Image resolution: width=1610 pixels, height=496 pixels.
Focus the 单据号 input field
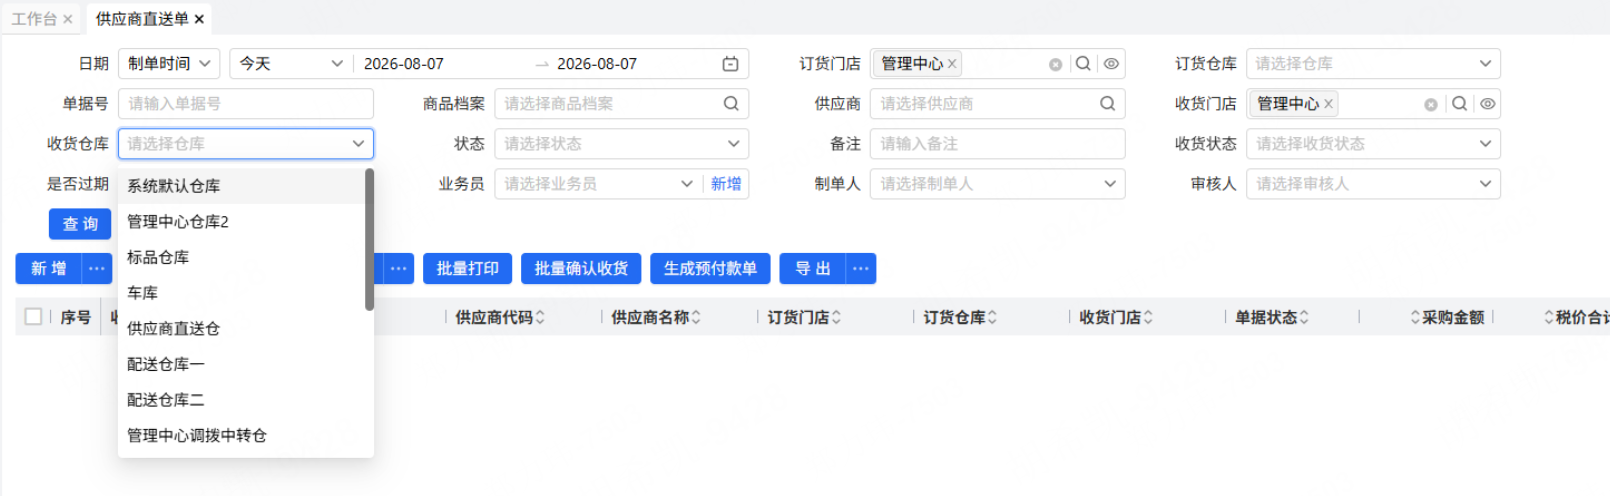tap(246, 104)
